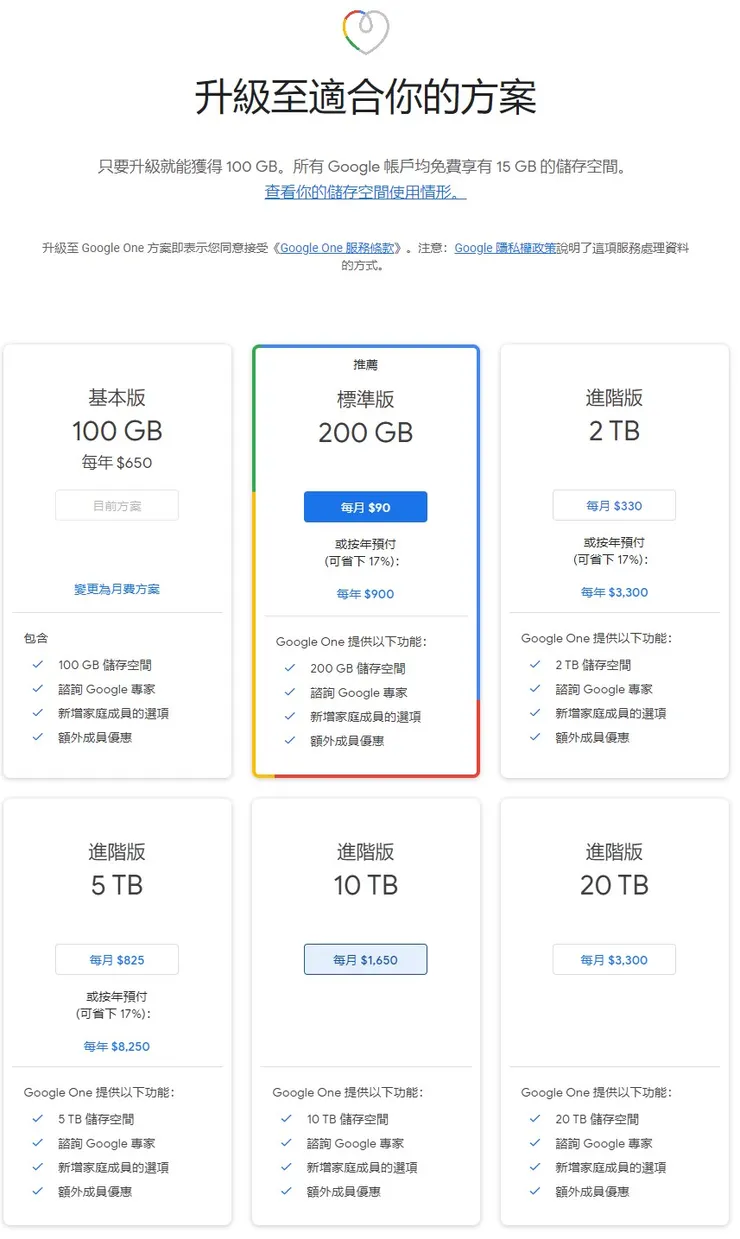The height and width of the screenshot is (1239, 740).
Task: Click the checkmark beside 10 TB 儲存空間
Action: tap(287, 1119)
